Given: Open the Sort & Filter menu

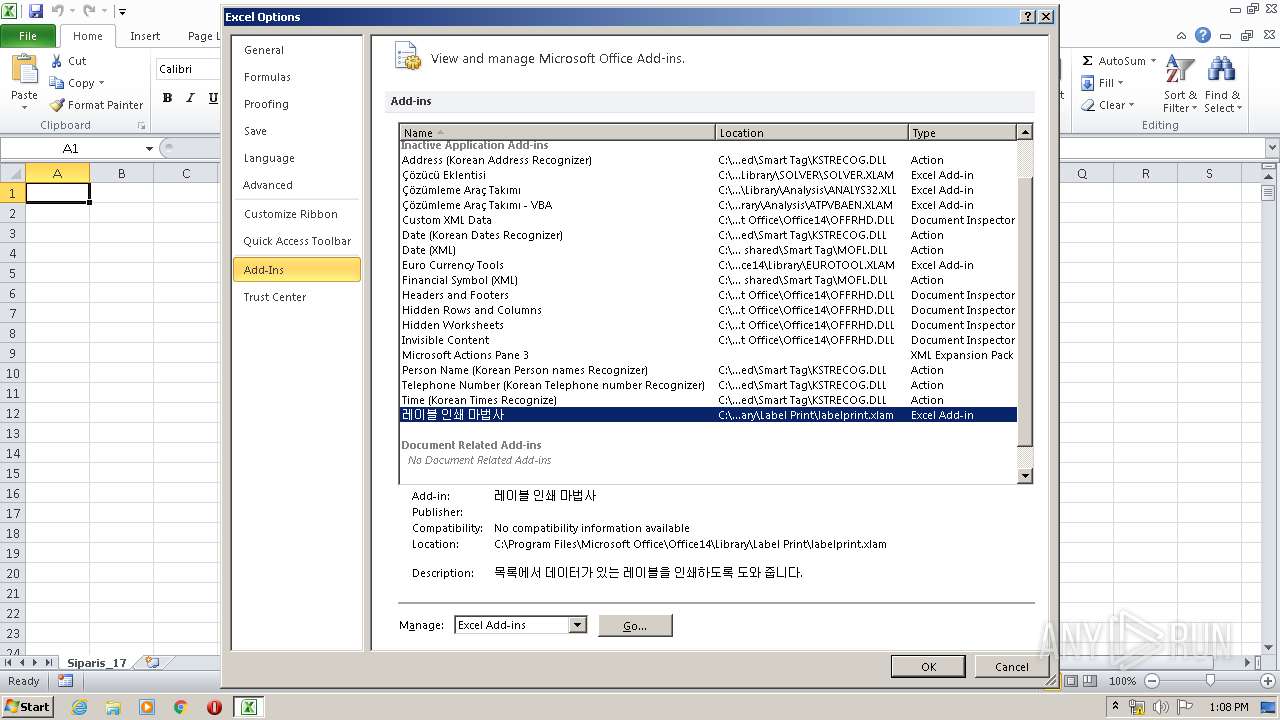Looking at the screenshot, I should click(1180, 84).
